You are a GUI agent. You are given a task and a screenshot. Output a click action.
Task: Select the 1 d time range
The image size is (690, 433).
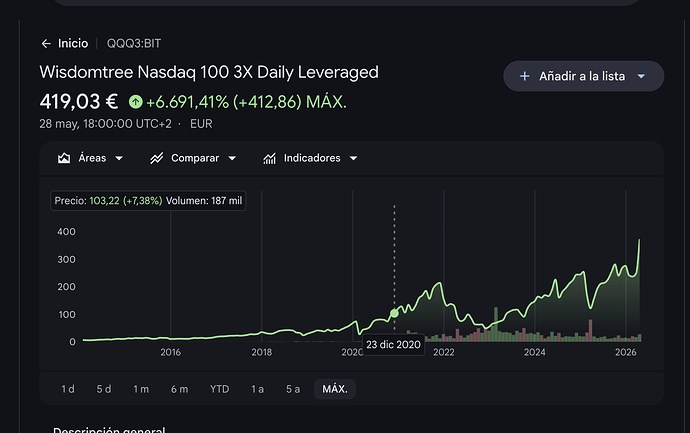coord(68,389)
